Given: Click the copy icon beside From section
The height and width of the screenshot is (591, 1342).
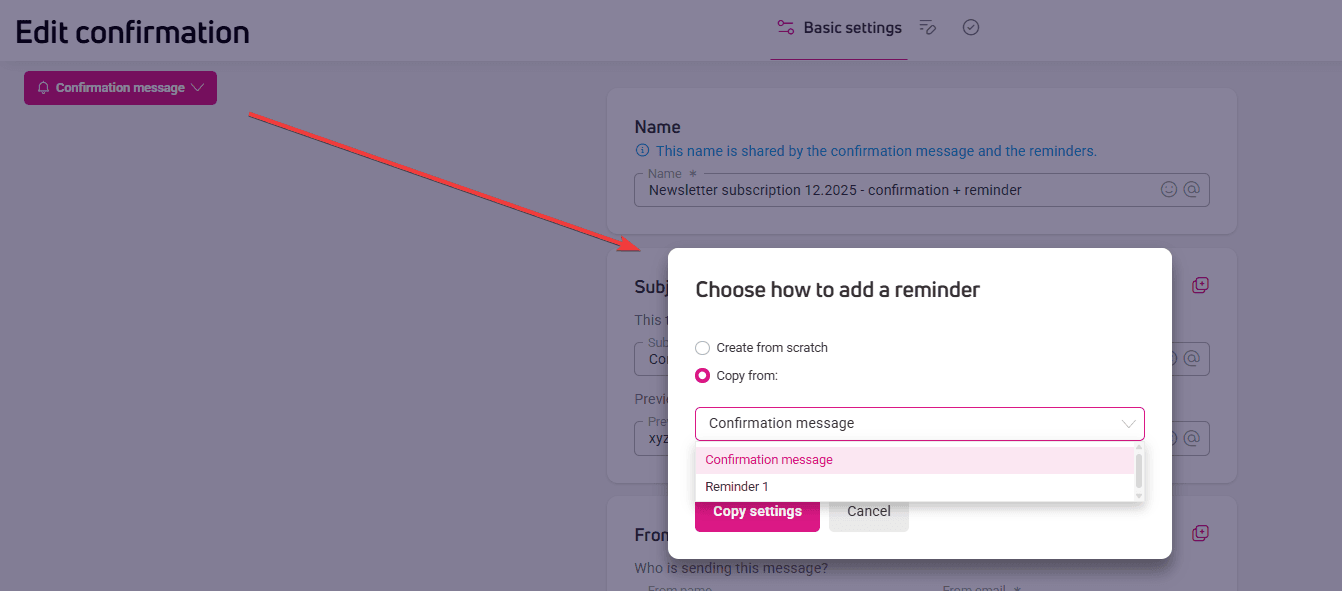Looking at the screenshot, I should click(x=1200, y=533).
